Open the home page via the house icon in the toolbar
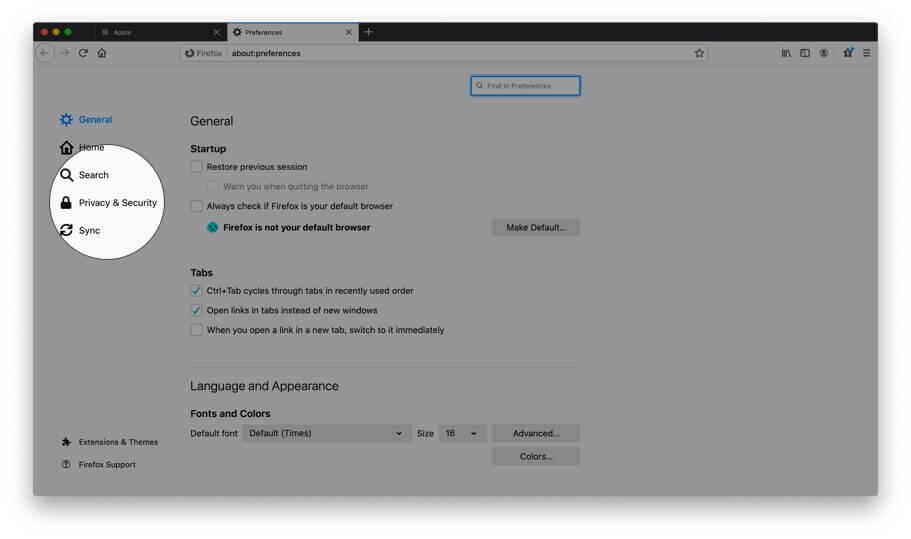The height and width of the screenshot is (539, 911). tap(102, 53)
